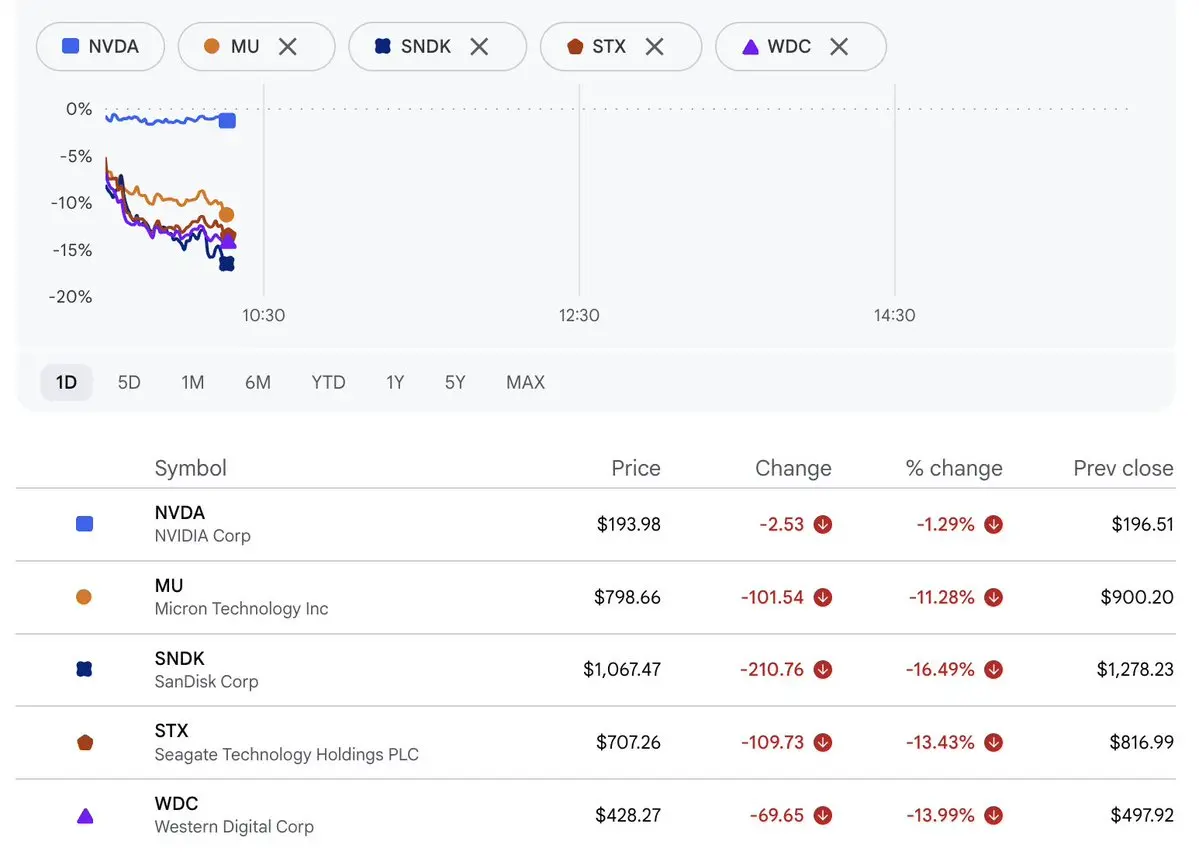This screenshot has width=1199, height=855.
Task: Click the Western Digital Corp row
Action: pos(596,815)
